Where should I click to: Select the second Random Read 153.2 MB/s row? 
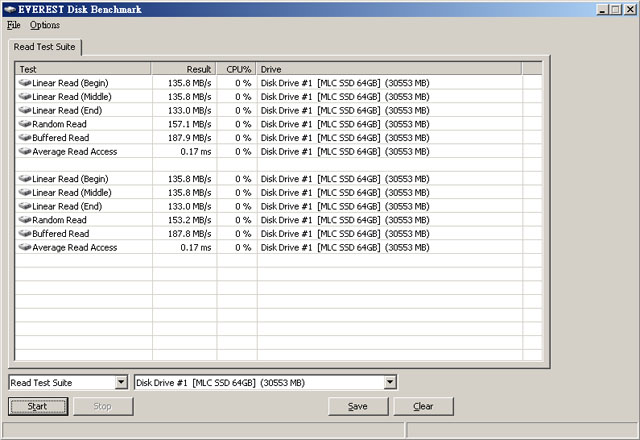(x=200, y=220)
